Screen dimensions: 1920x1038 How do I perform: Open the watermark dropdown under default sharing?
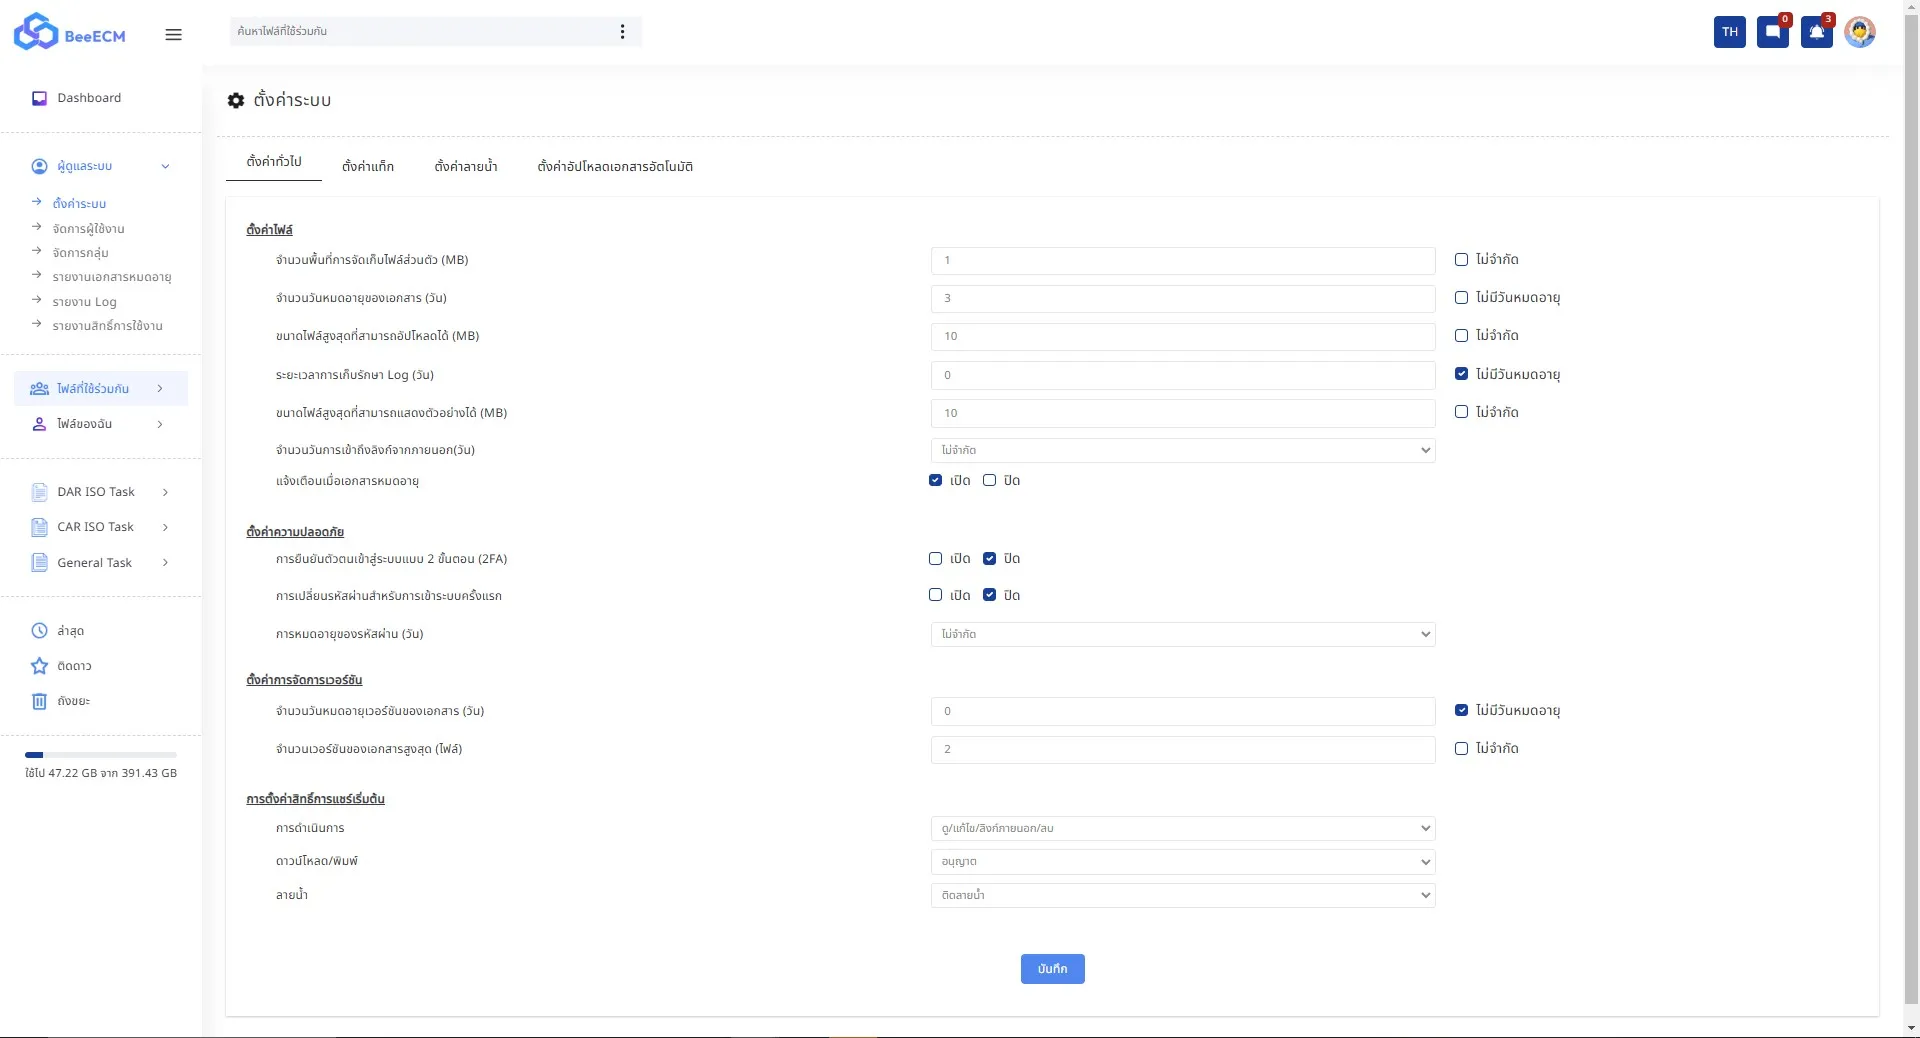coord(1182,895)
